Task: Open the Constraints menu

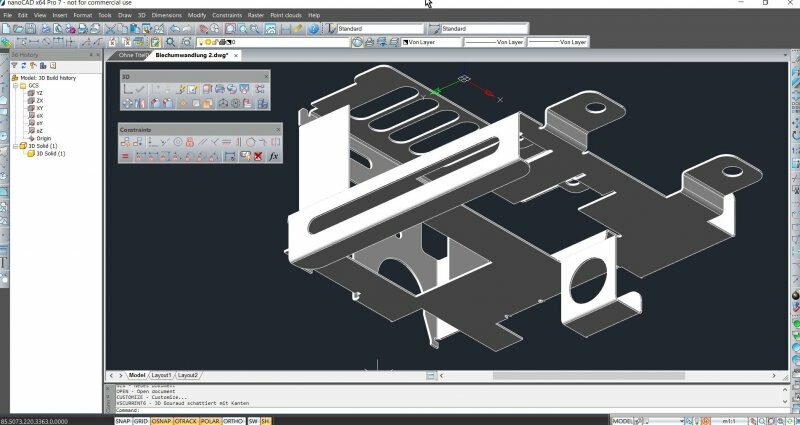Action: click(227, 16)
